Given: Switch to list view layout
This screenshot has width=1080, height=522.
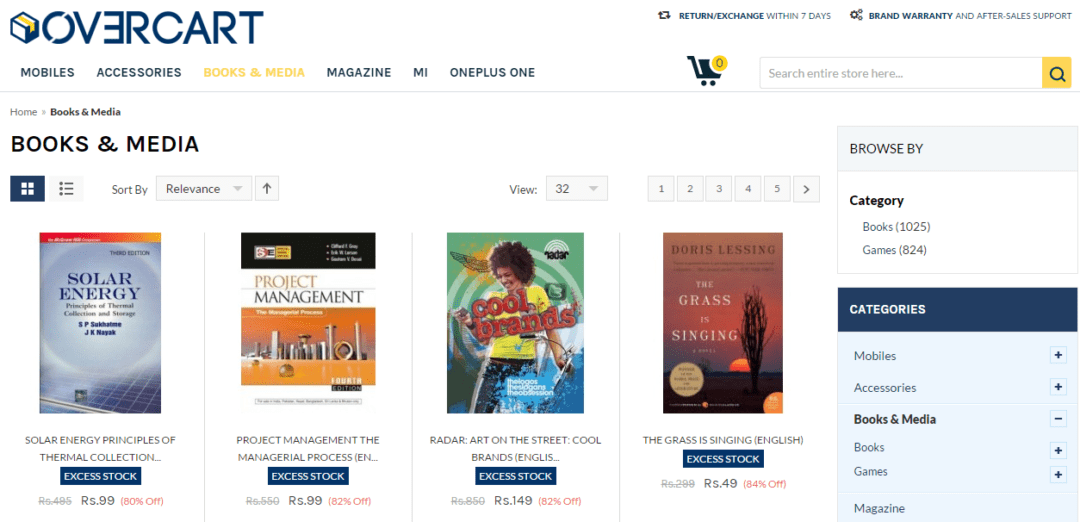Looking at the screenshot, I should [66, 189].
